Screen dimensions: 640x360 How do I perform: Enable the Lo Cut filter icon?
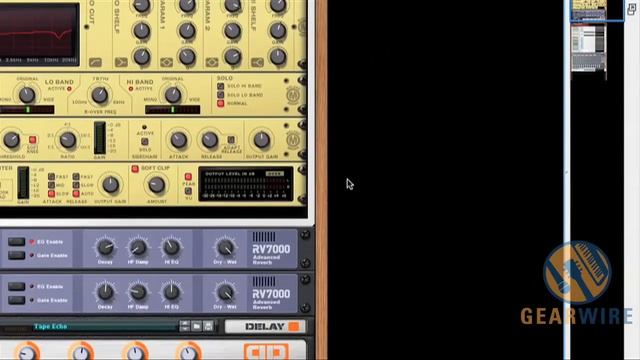coord(95,62)
